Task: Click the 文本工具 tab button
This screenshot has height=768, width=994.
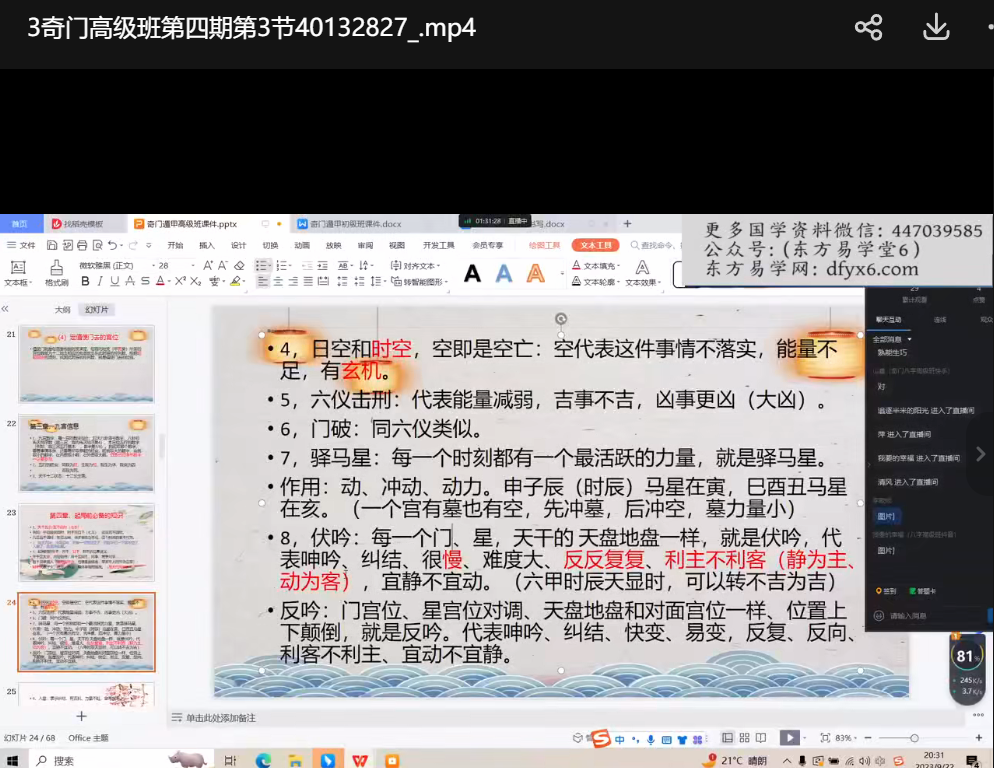Action: point(595,245)
